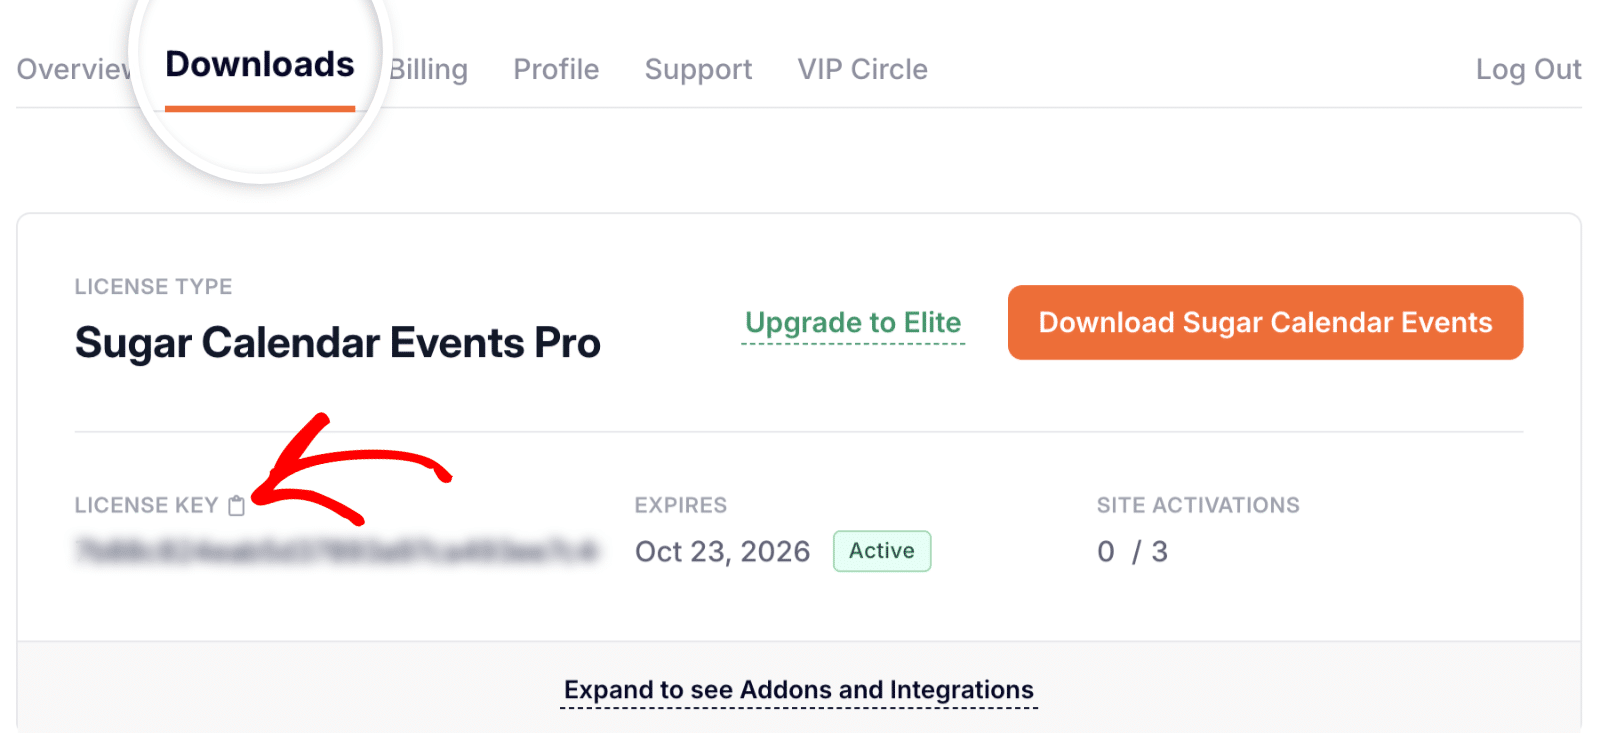This screenshot has width=1600, height=733.
Task: Copy the license key using the clipboard icon
Action: [x=236, y=505]
